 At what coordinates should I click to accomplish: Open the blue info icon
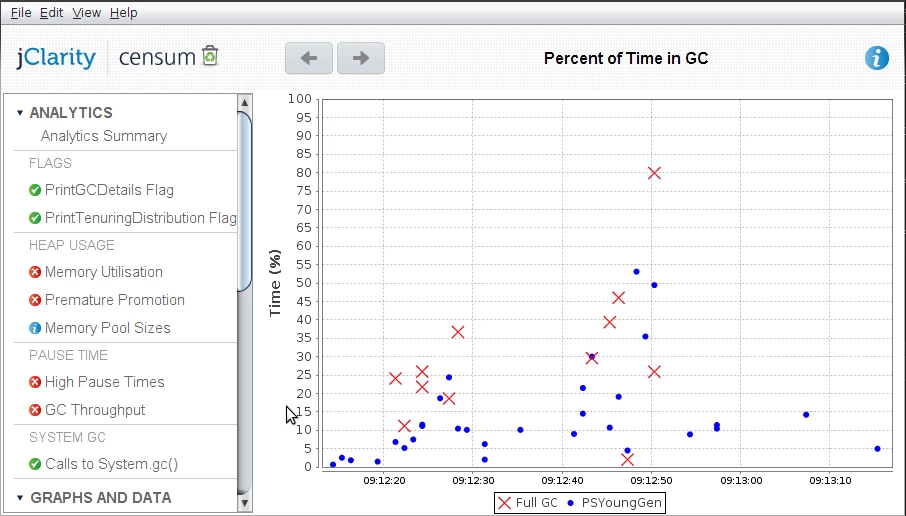(877, 58)
